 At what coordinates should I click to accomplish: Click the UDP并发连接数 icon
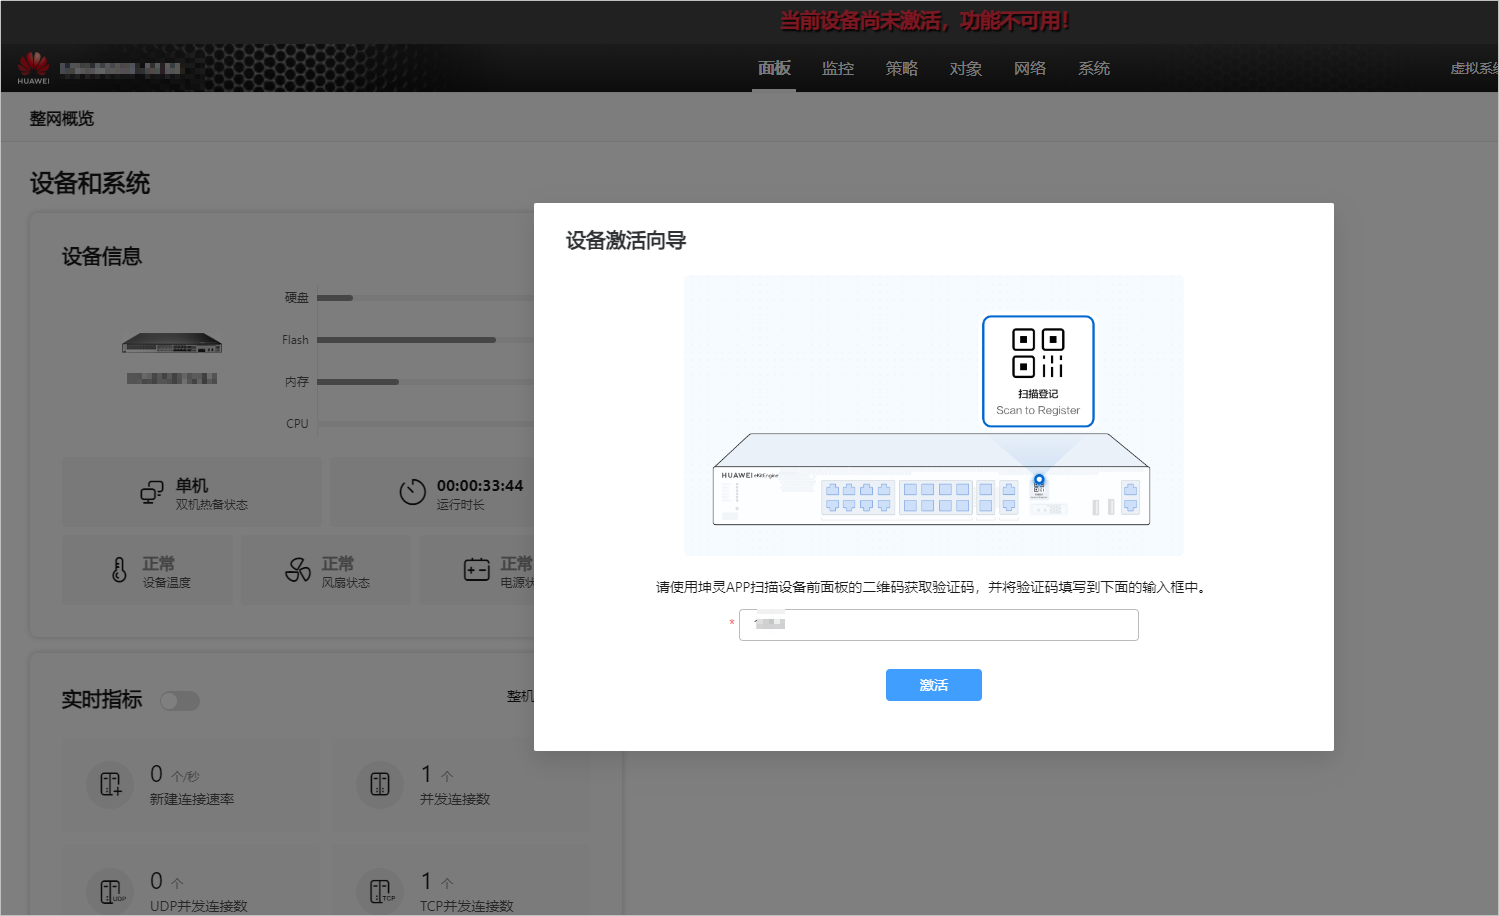click(110, 891)
